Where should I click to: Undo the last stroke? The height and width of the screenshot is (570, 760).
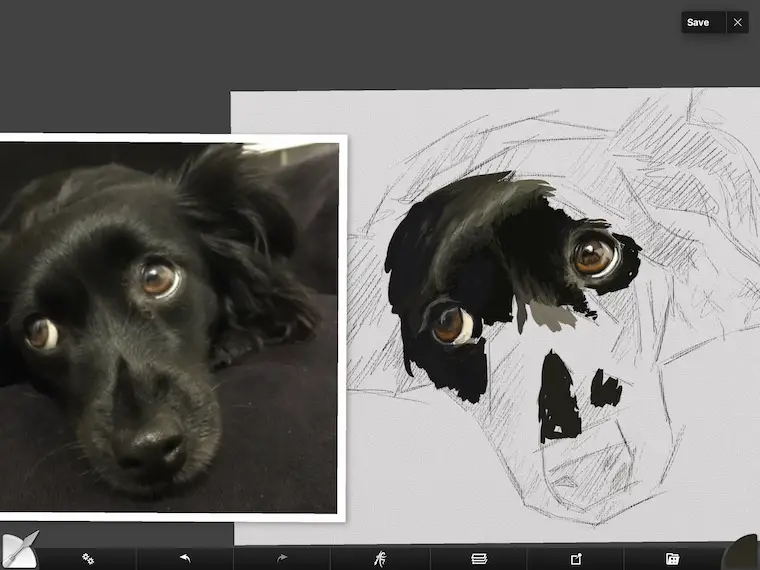click(185, 558)
